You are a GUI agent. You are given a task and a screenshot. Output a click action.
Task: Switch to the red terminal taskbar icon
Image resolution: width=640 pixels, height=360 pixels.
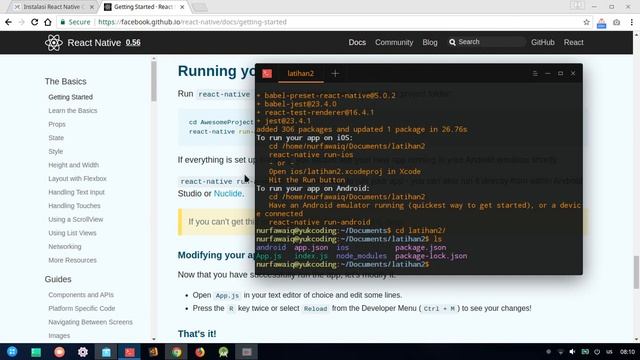130,352
